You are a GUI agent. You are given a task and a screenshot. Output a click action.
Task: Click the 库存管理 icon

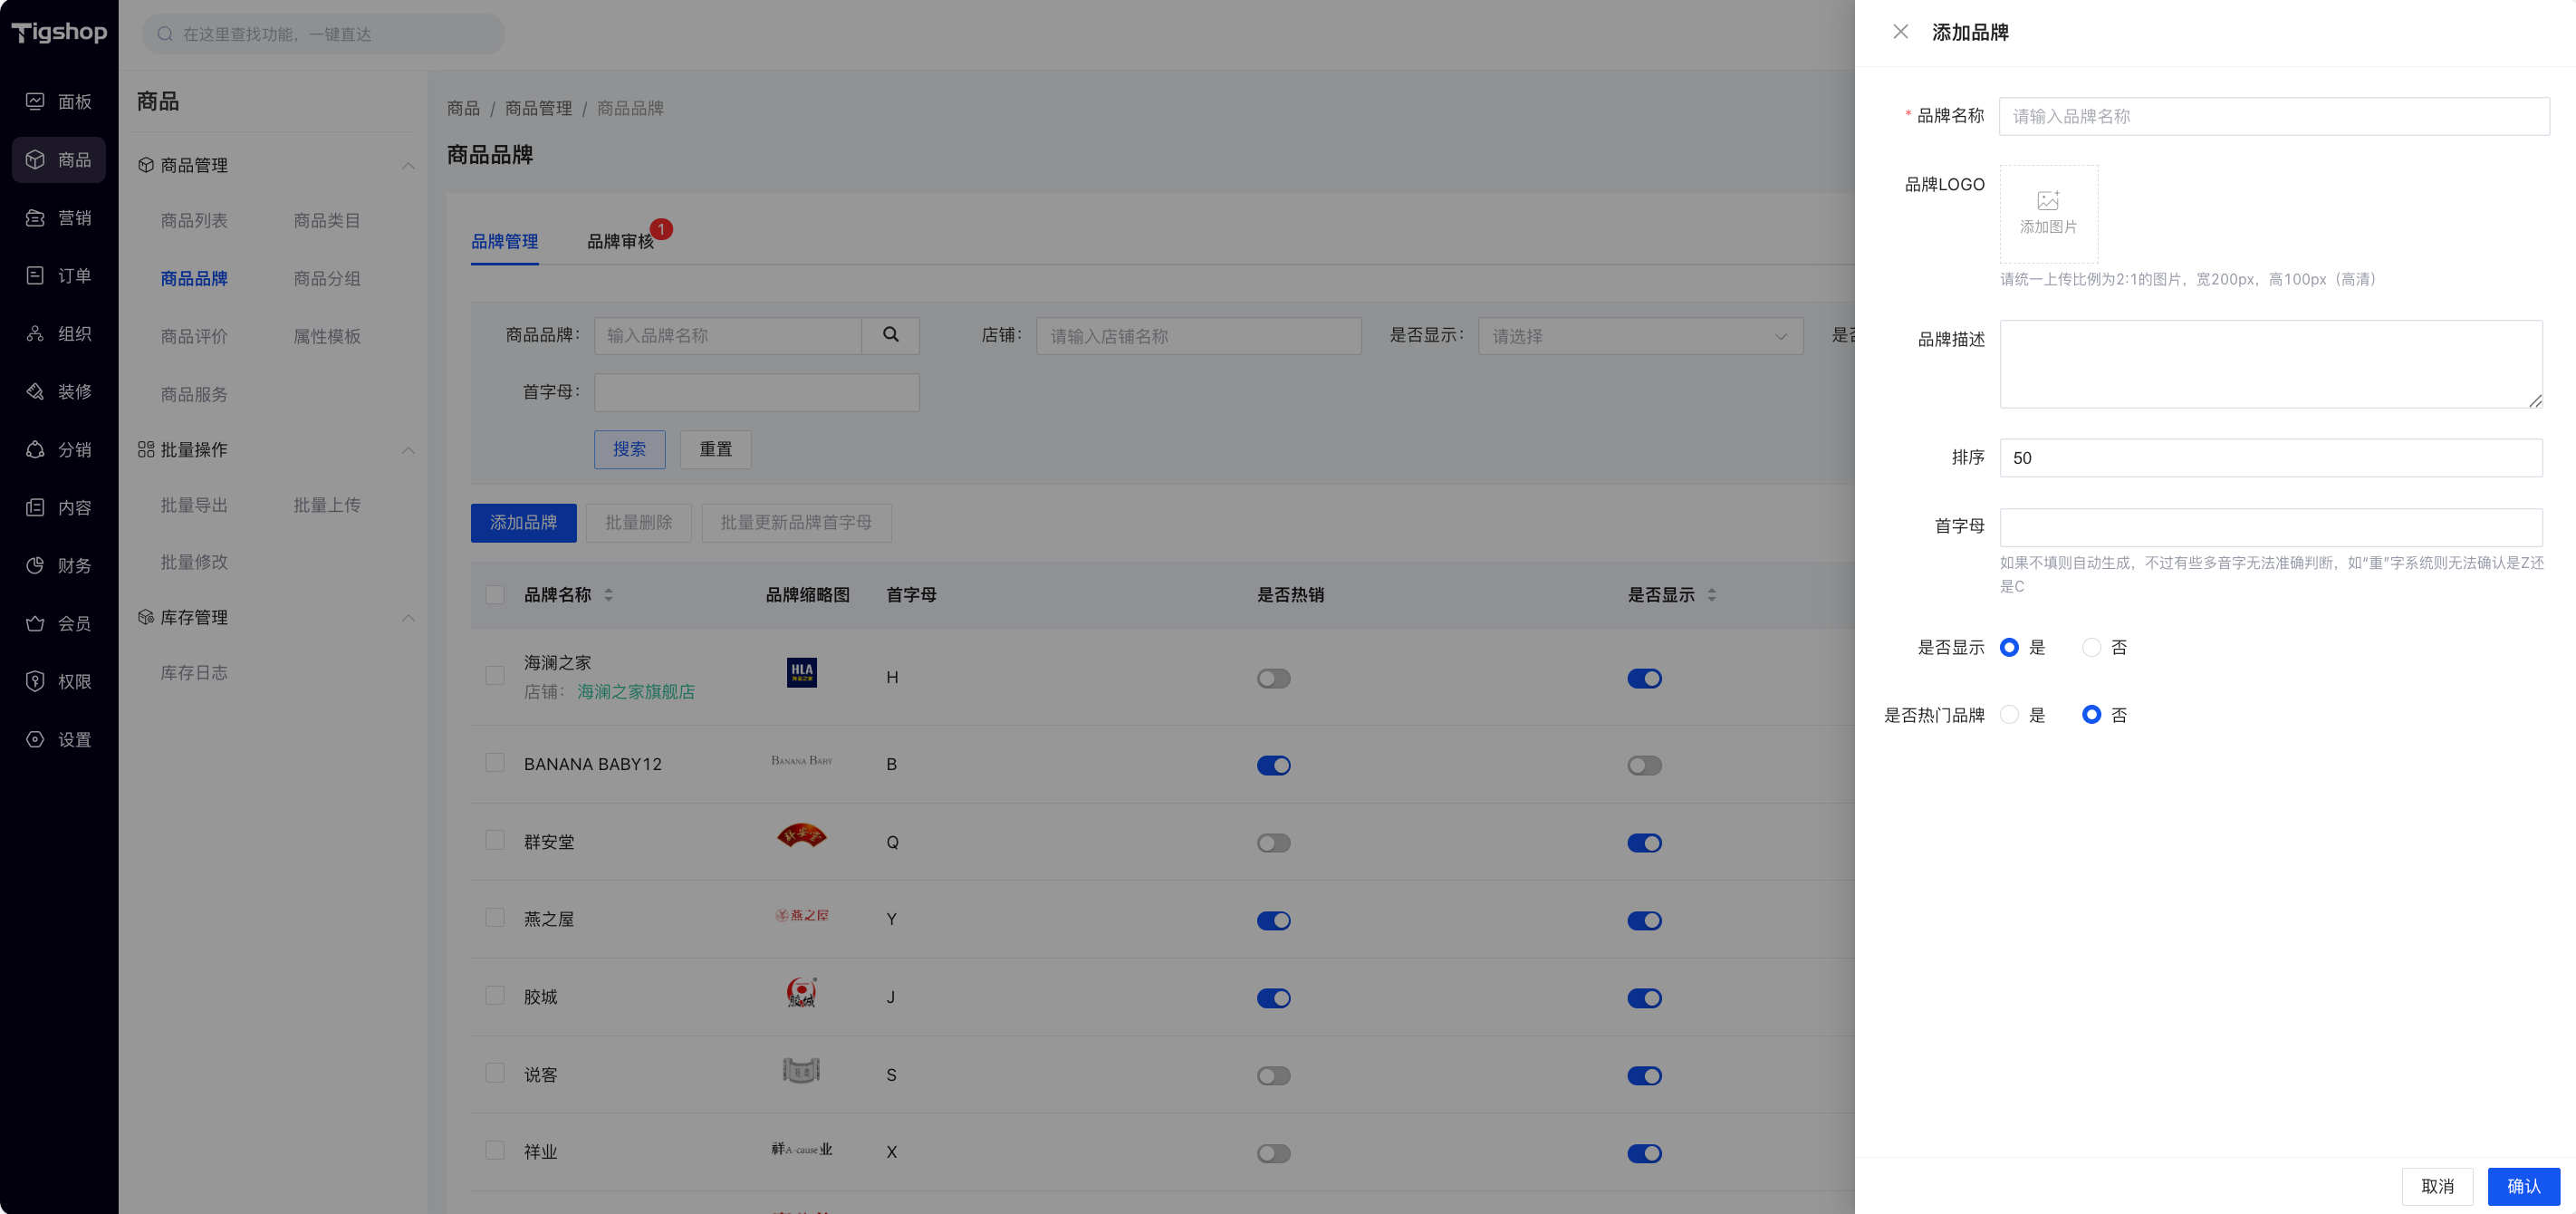tap(146, 617)
